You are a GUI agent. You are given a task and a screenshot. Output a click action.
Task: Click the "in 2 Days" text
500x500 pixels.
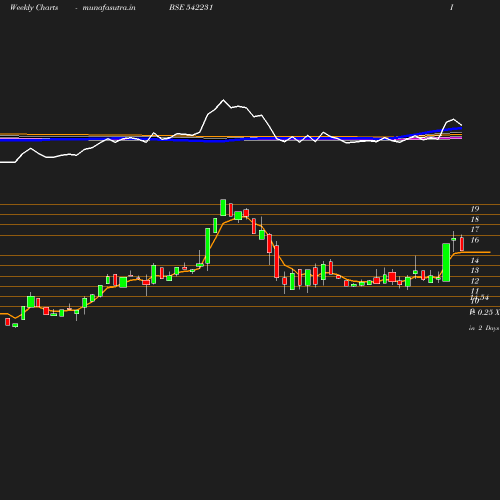click(x=484, y=328)
